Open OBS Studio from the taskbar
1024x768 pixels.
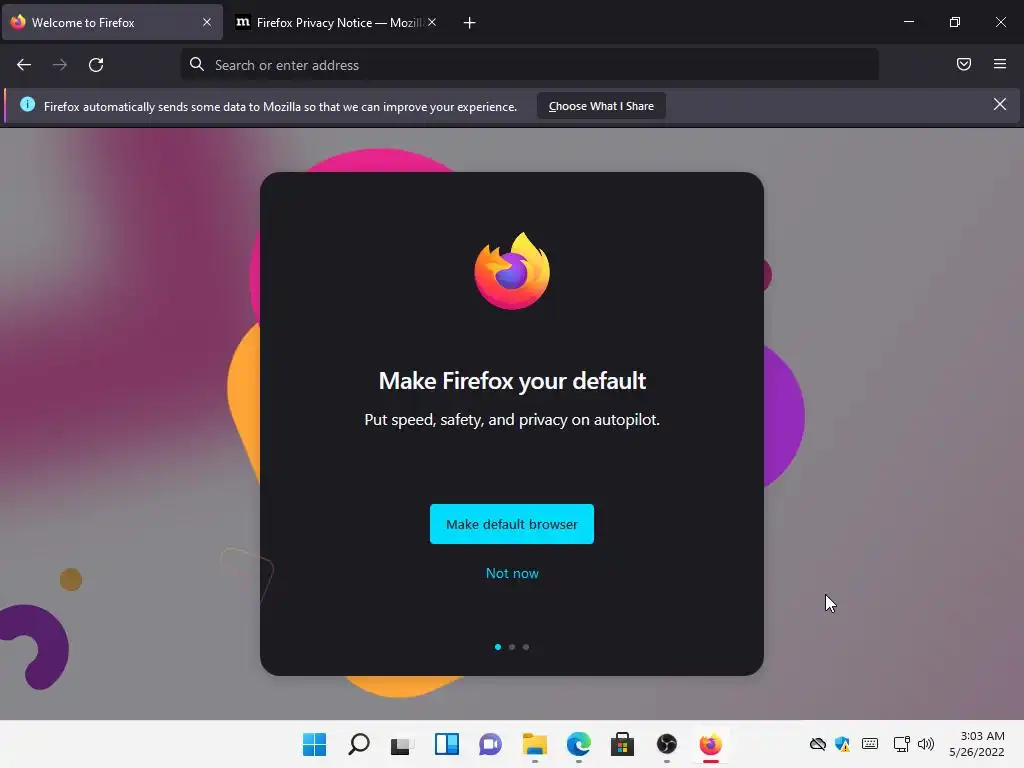pos(667,744)
